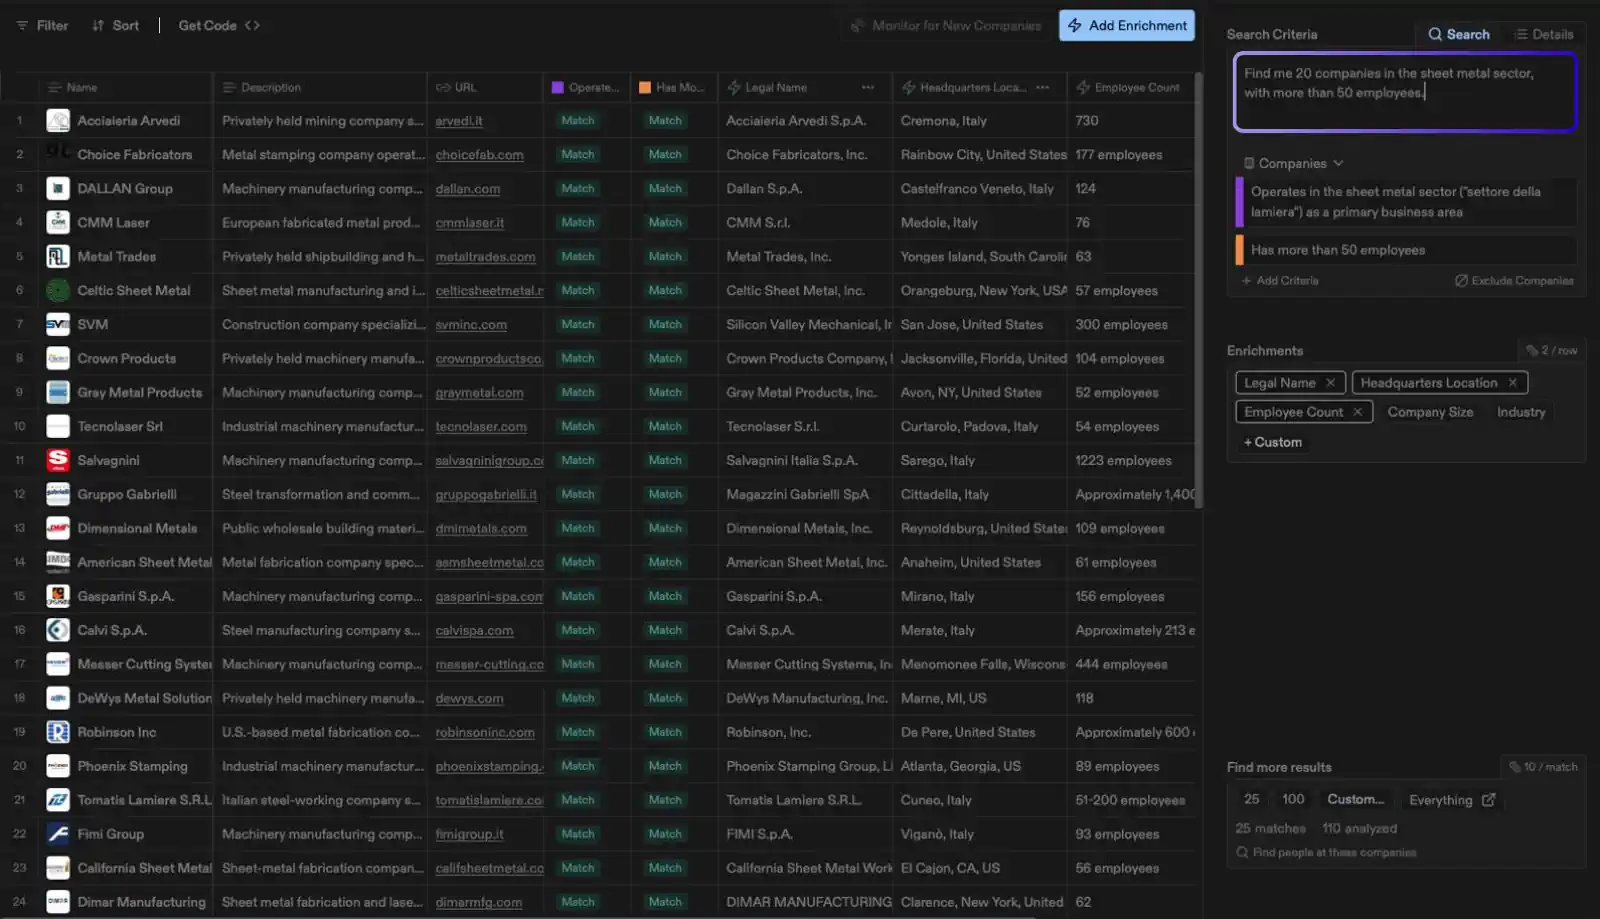Switch to the Details tab

[1544, 34]
